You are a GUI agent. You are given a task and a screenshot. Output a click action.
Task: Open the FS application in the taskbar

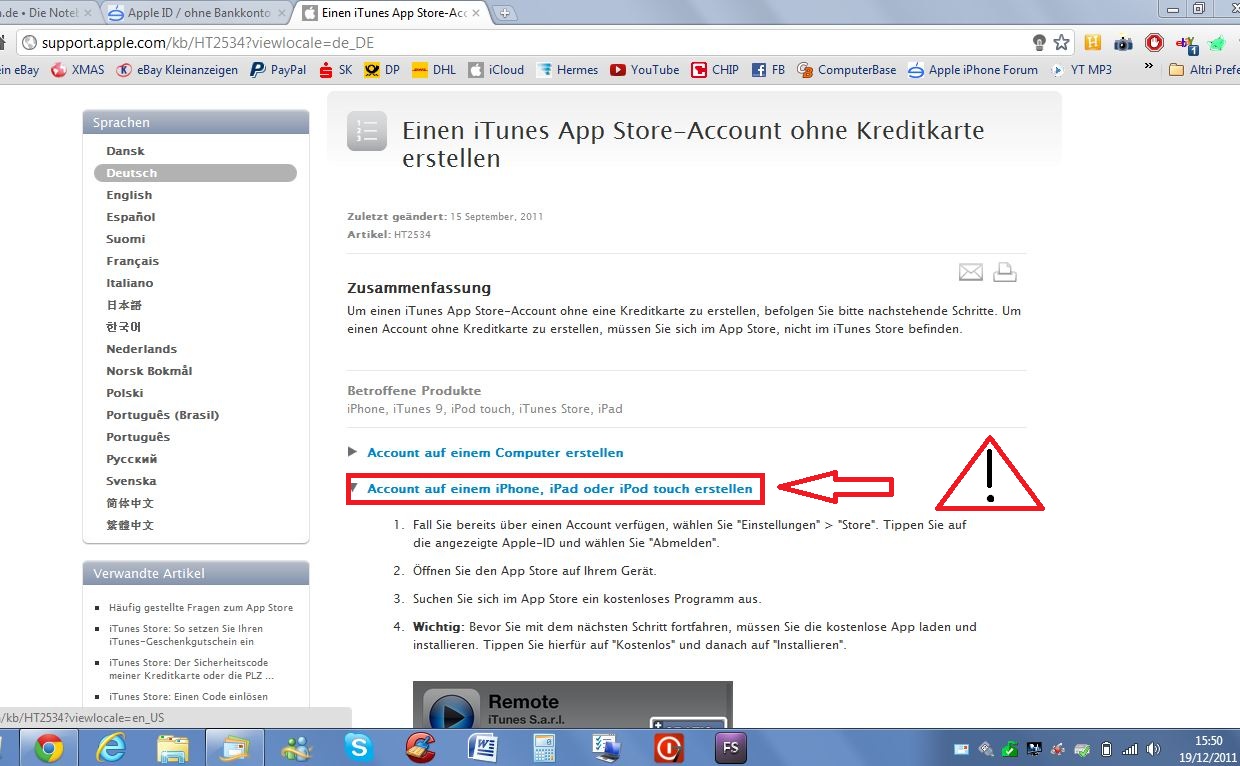tap(731, 747)
